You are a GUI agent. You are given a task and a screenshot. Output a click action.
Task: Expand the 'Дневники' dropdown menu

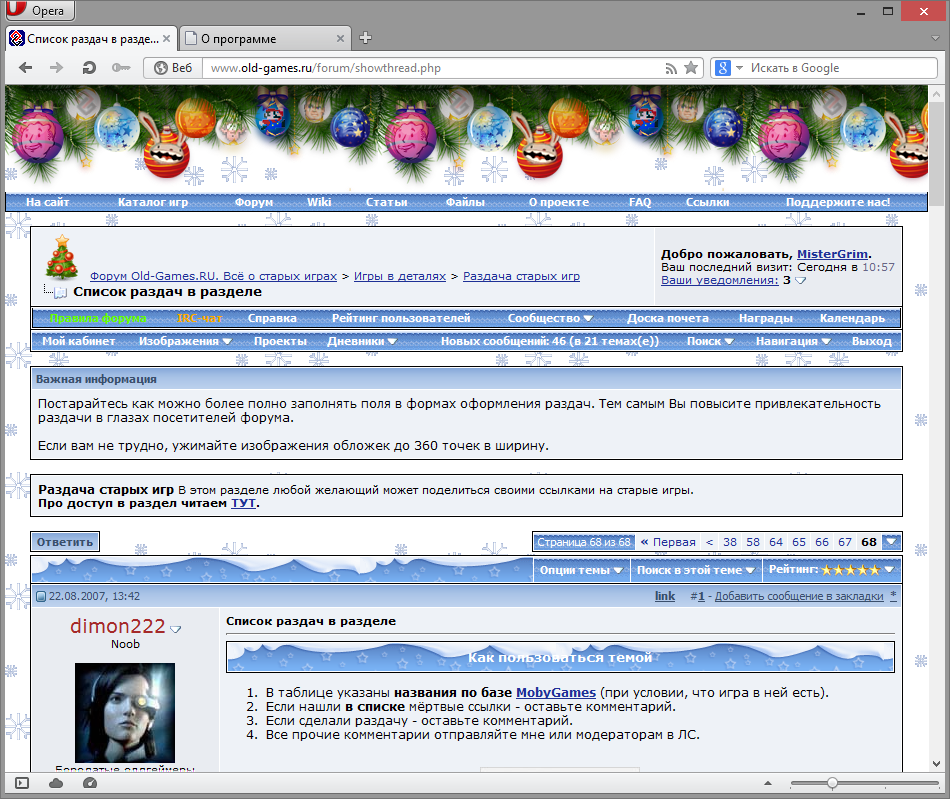coord(362,341)
